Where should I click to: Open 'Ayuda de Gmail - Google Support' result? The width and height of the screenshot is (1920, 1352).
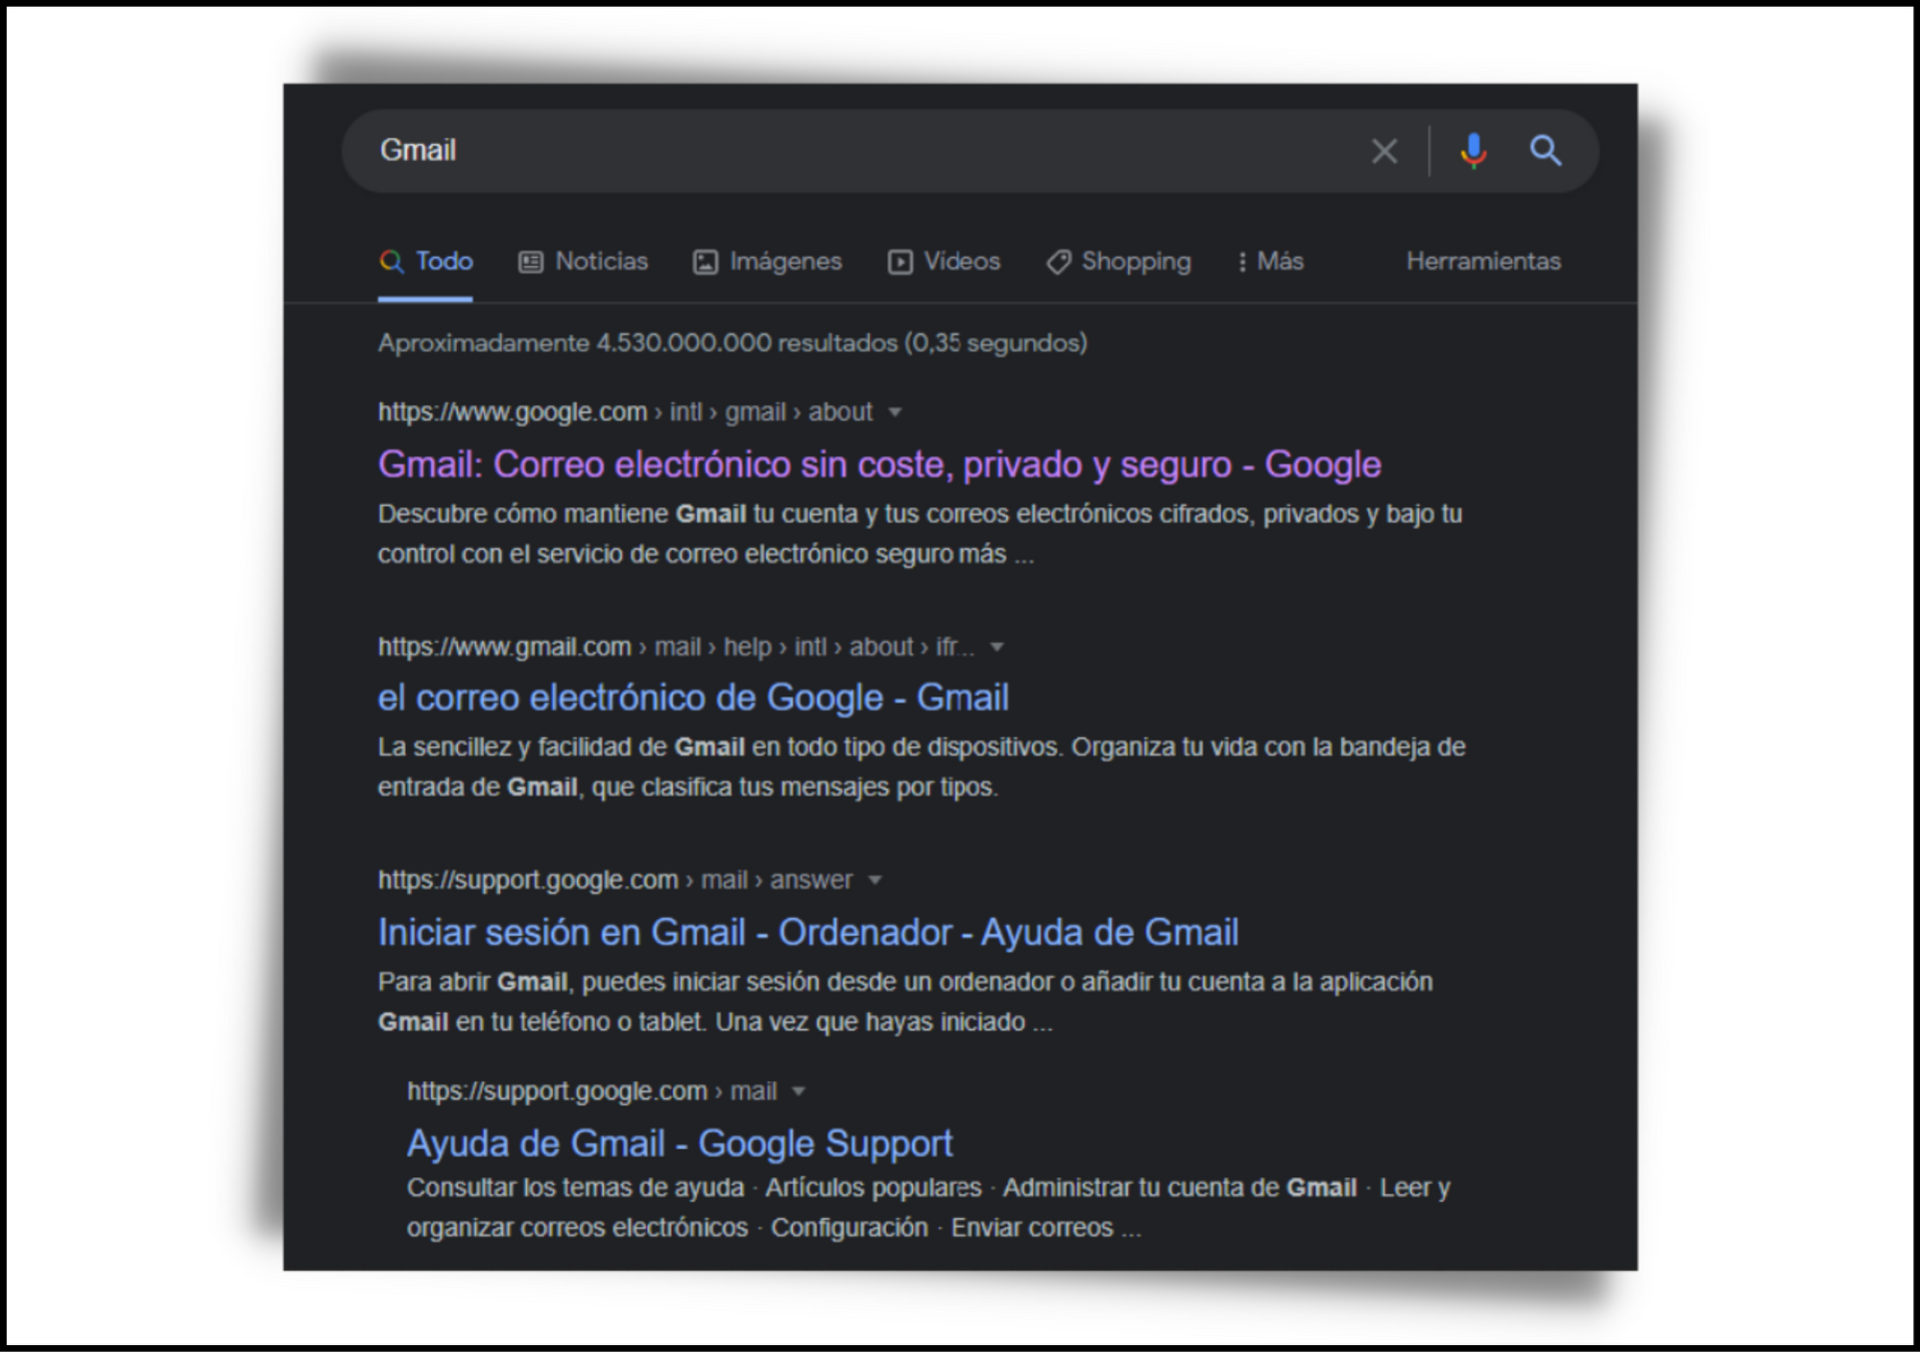pyautogui.click(x=680, y=1144)
